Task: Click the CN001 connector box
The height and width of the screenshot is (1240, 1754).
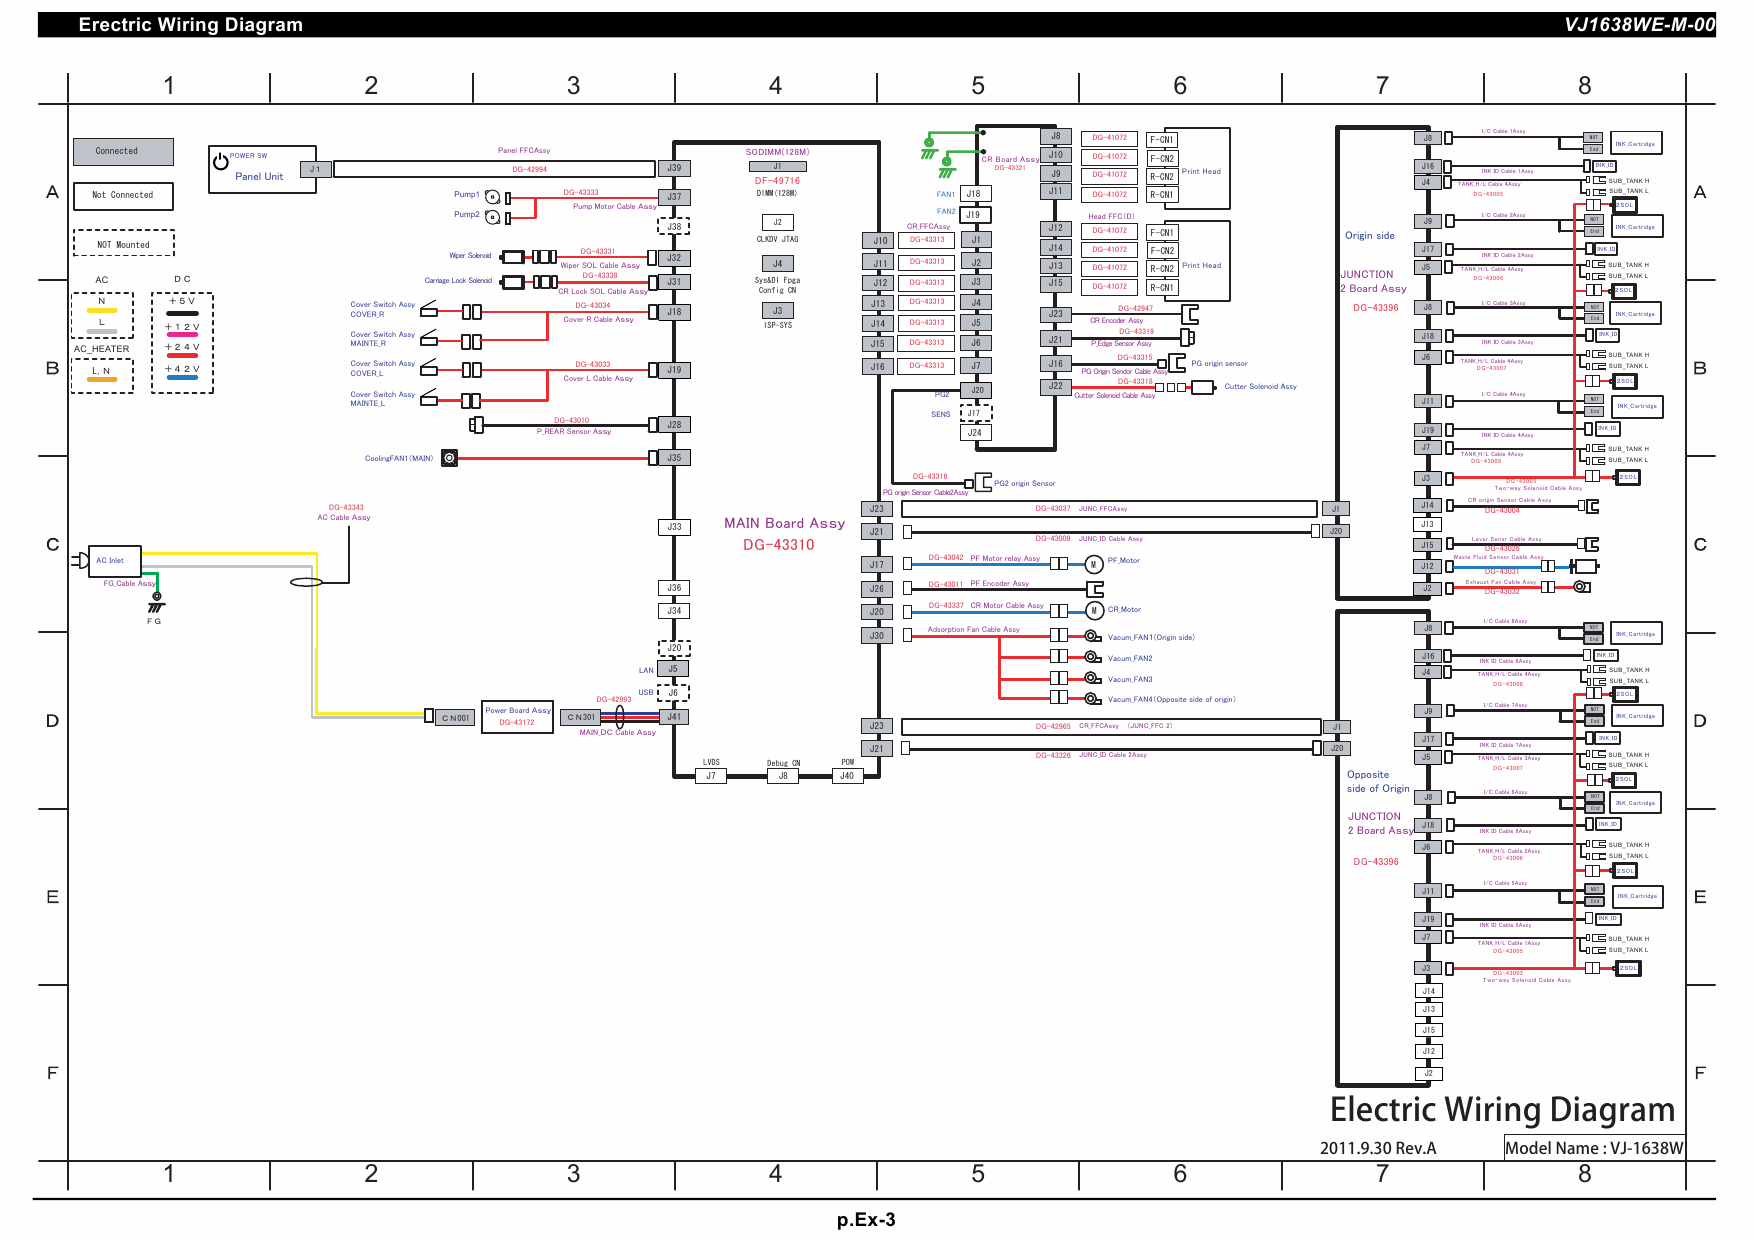Action: [x=456, y=718]
